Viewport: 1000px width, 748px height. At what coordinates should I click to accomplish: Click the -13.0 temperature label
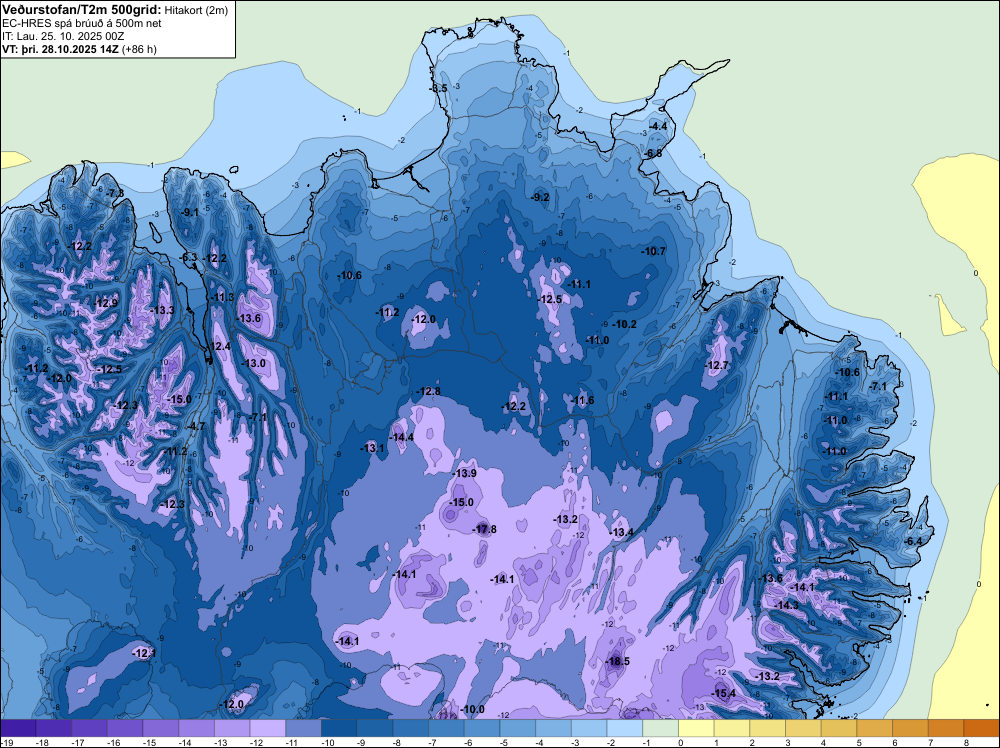click(x=254, y=363)
